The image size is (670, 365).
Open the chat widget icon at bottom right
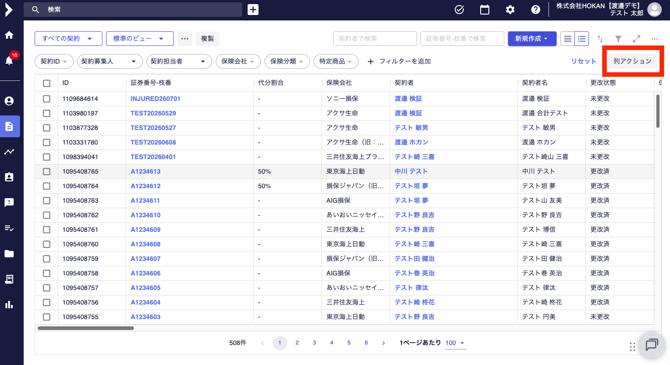click(x=652, y=344)
